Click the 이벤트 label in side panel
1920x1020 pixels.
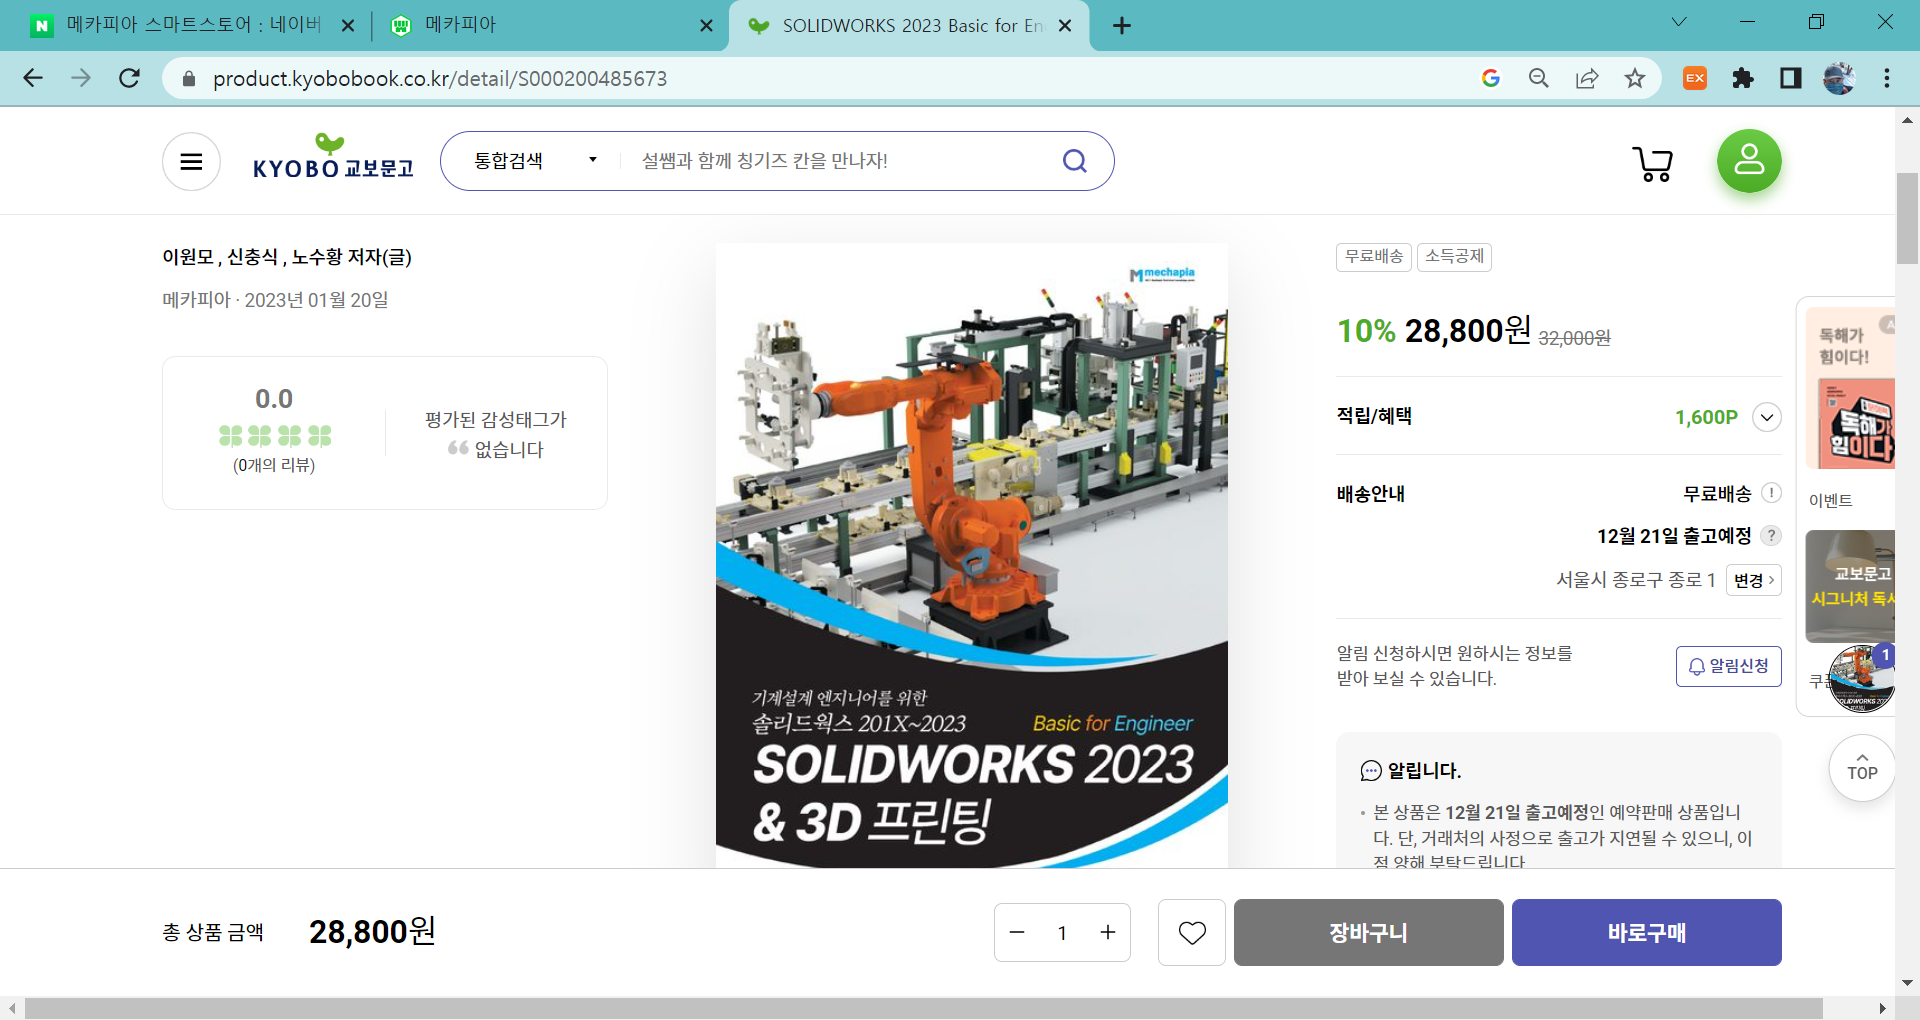pos(1830,500)
